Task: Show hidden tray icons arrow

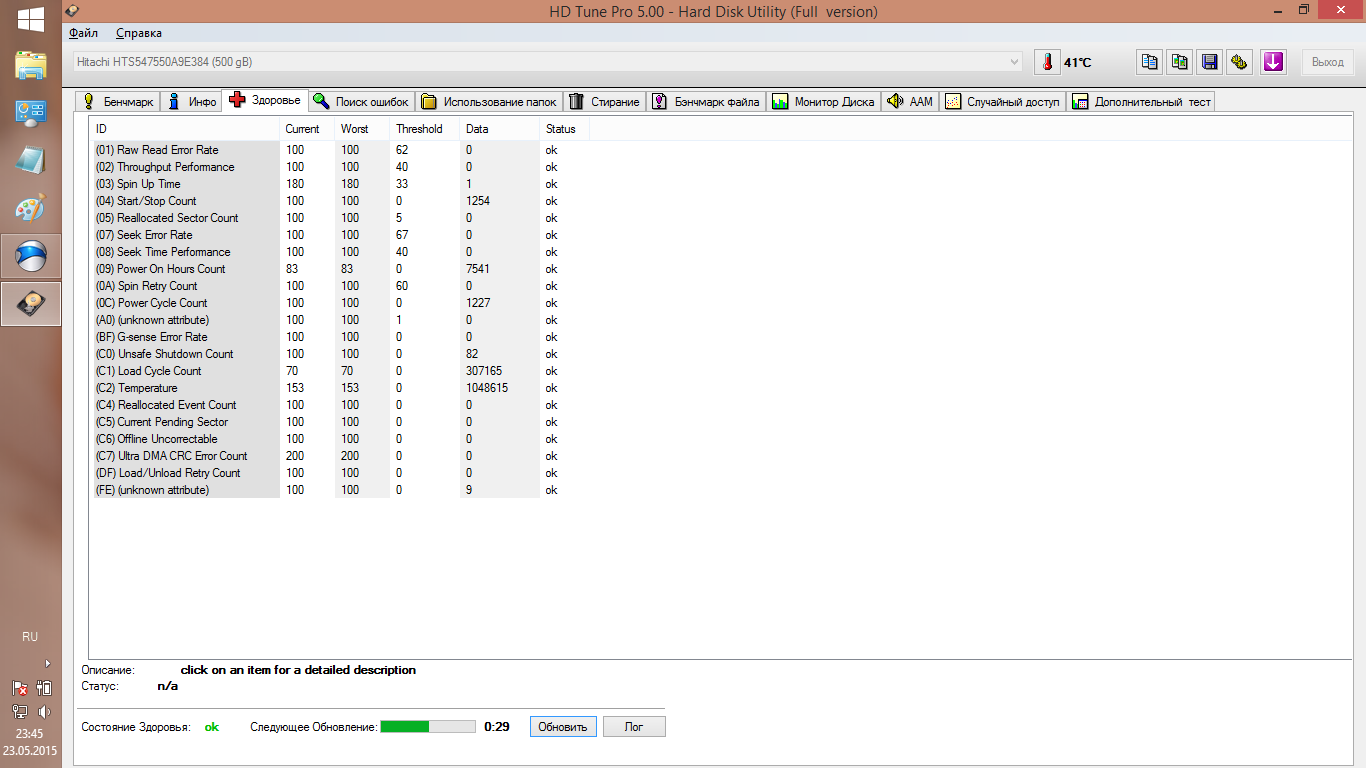Action: [x=47, y=663]
